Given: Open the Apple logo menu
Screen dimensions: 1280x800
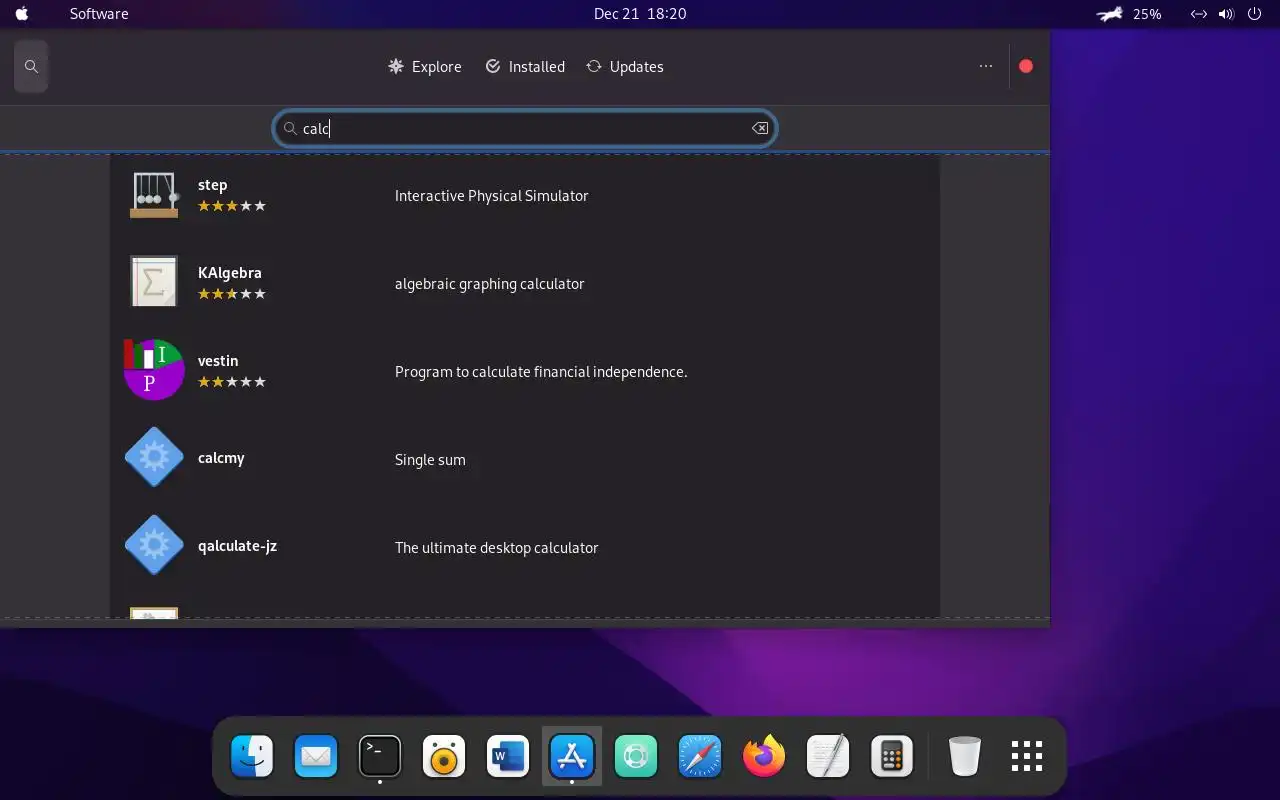Looking at the screenshot, I should point(22,14).
